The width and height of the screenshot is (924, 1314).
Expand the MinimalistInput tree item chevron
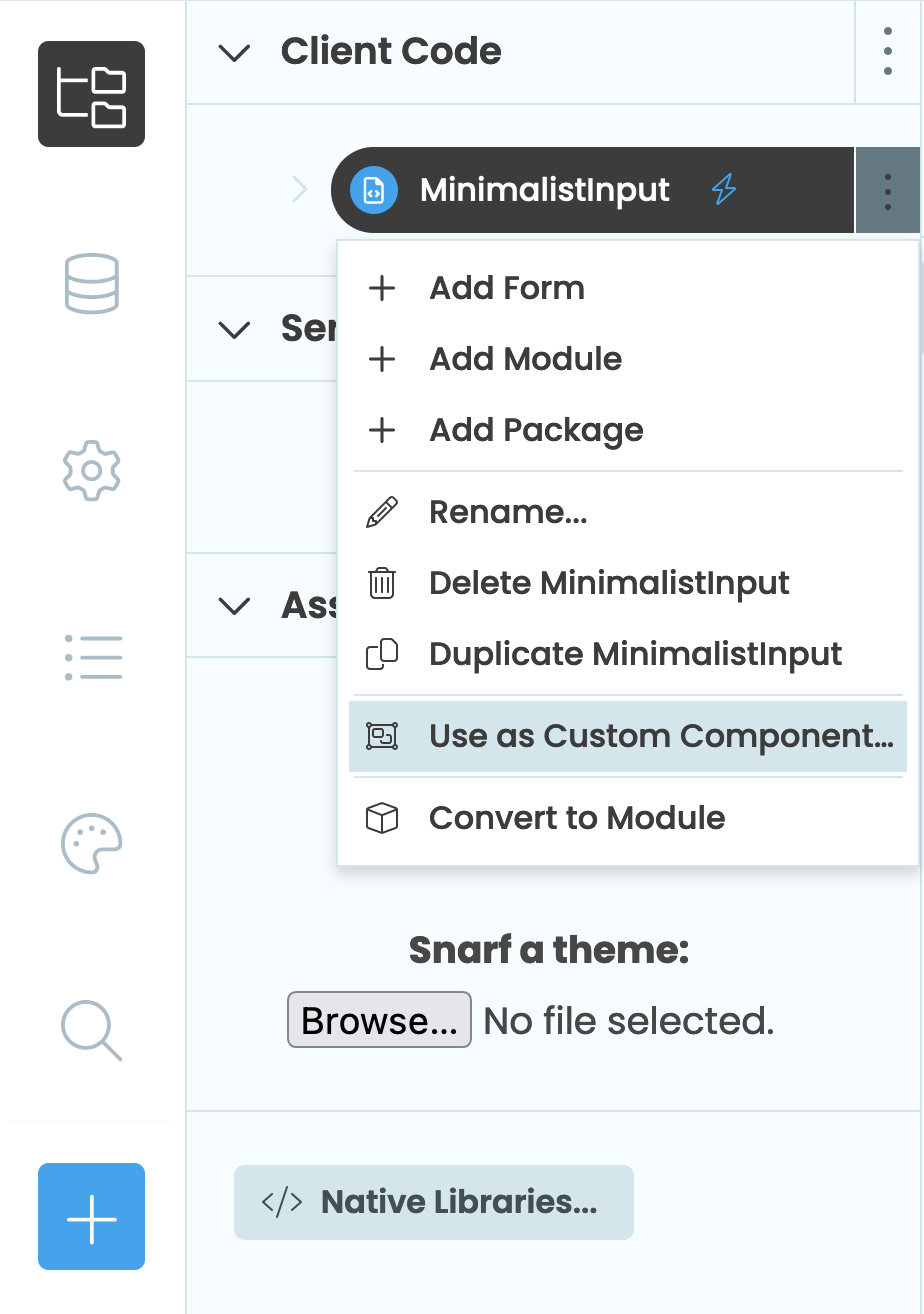coord(299,189)
